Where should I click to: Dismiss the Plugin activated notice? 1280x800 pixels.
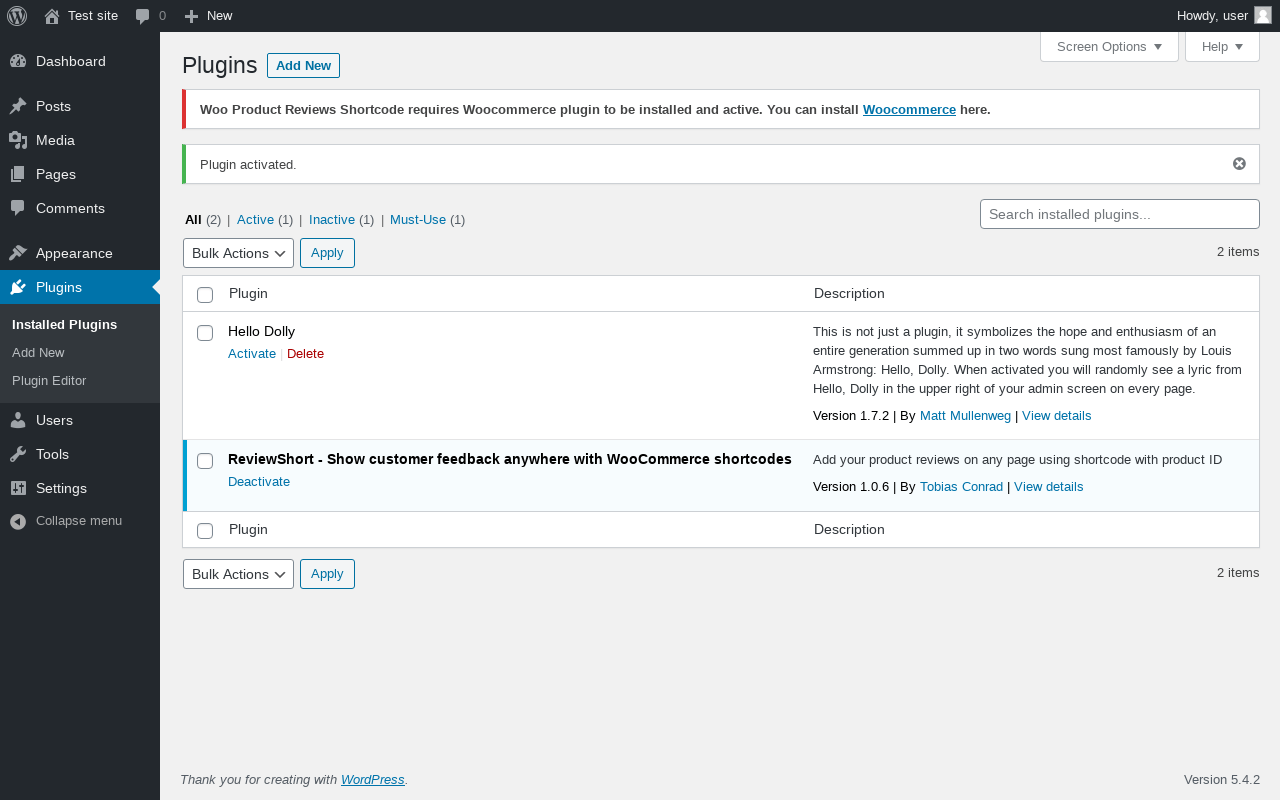tap(1239, 164)
